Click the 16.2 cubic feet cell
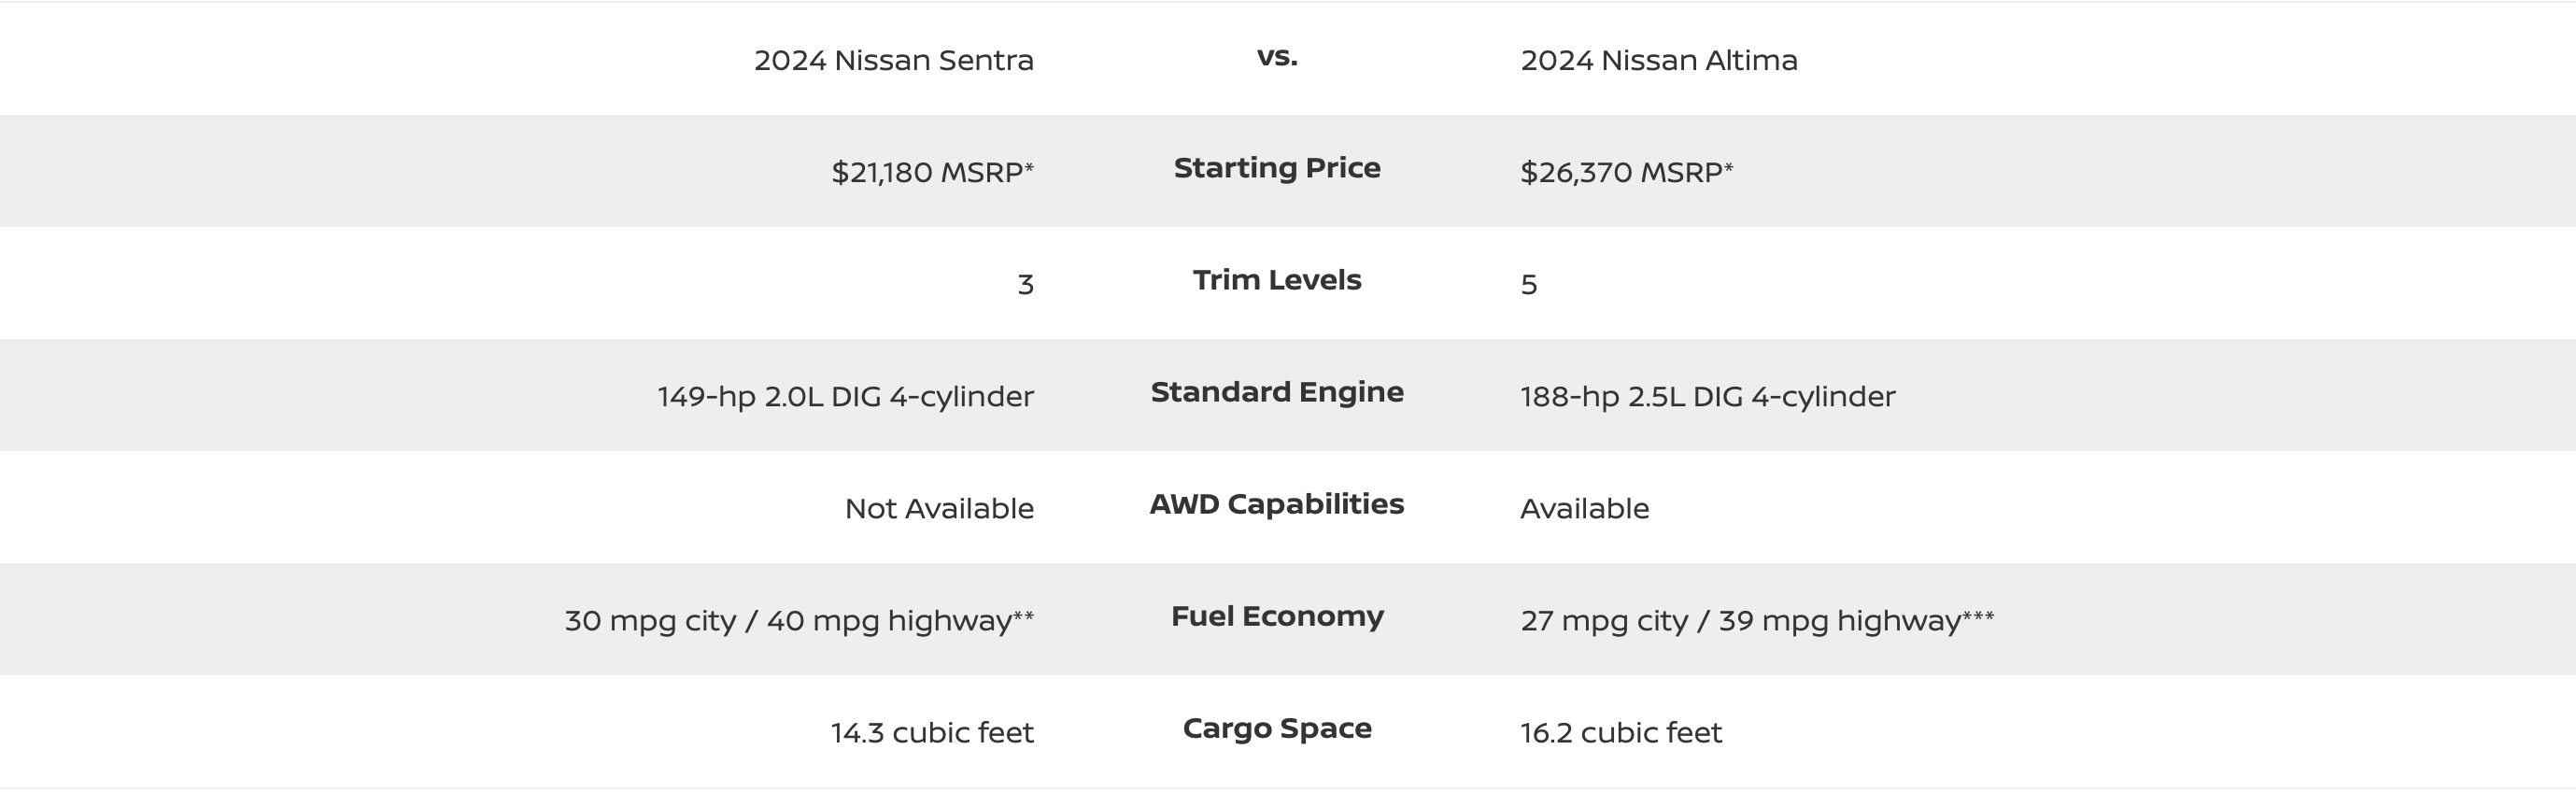The image size is (2576, 792). point(1622,733)
